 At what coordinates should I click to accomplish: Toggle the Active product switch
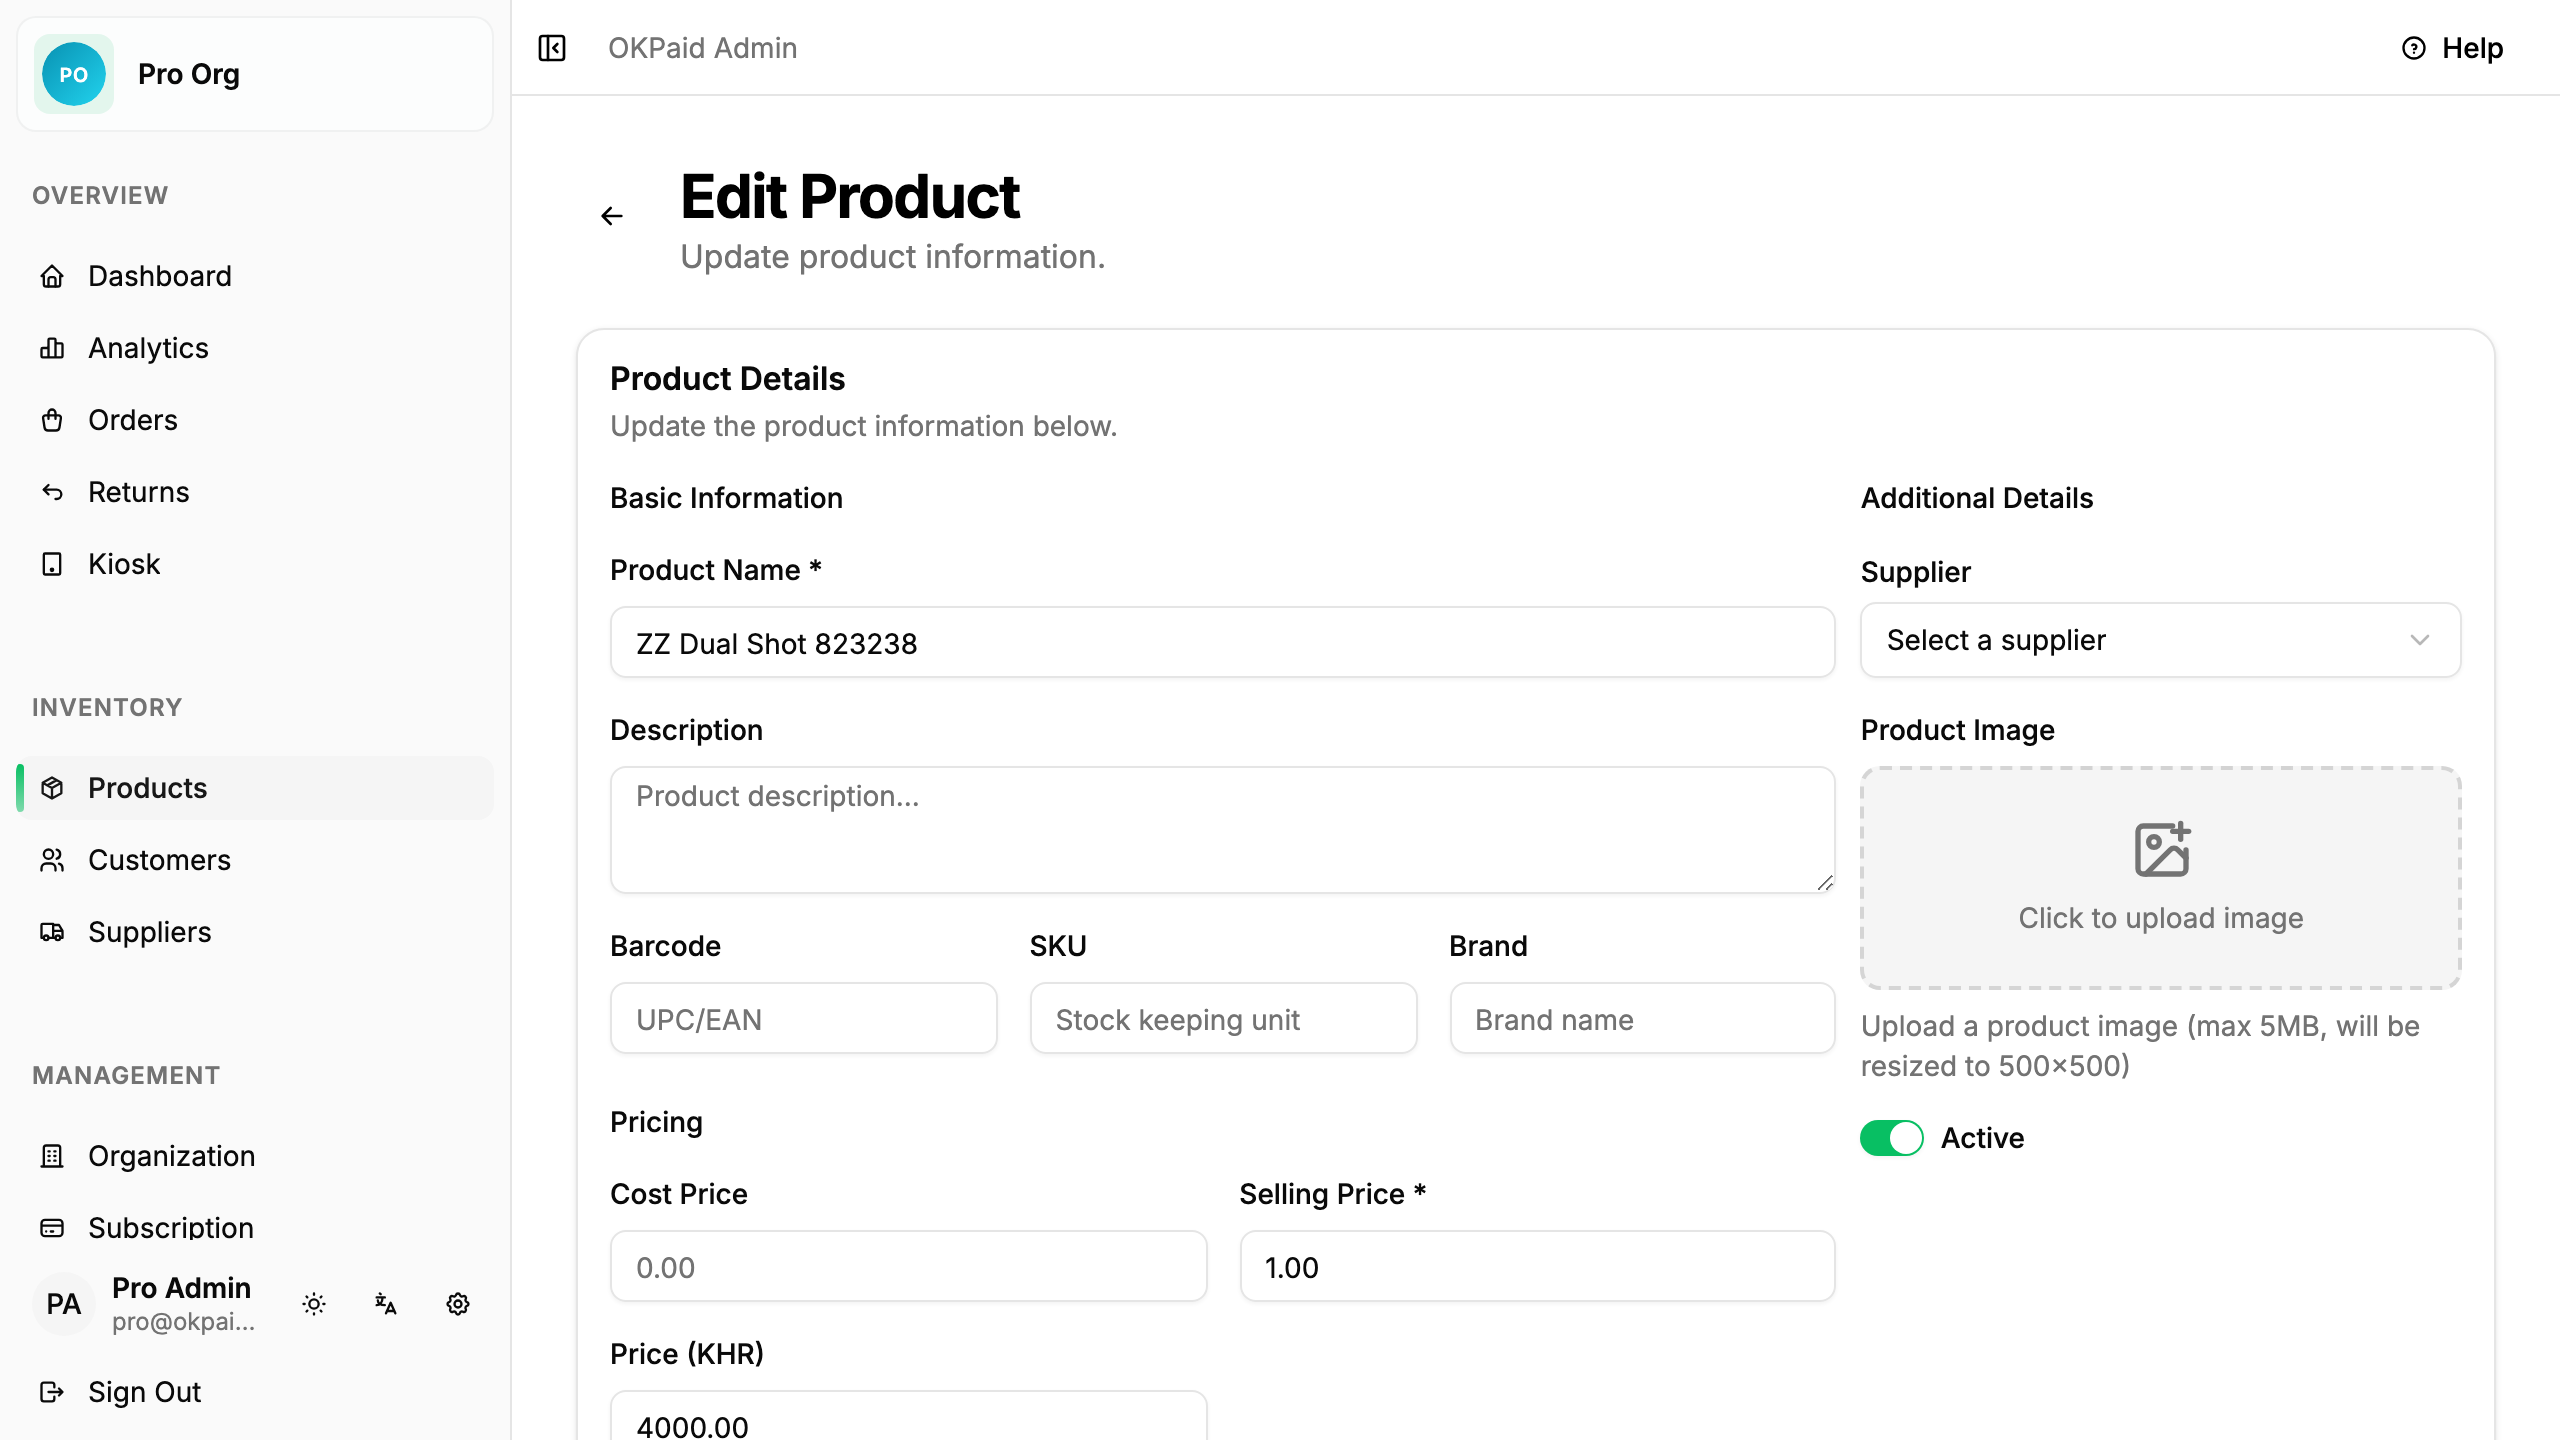tap(1891, 1138)
